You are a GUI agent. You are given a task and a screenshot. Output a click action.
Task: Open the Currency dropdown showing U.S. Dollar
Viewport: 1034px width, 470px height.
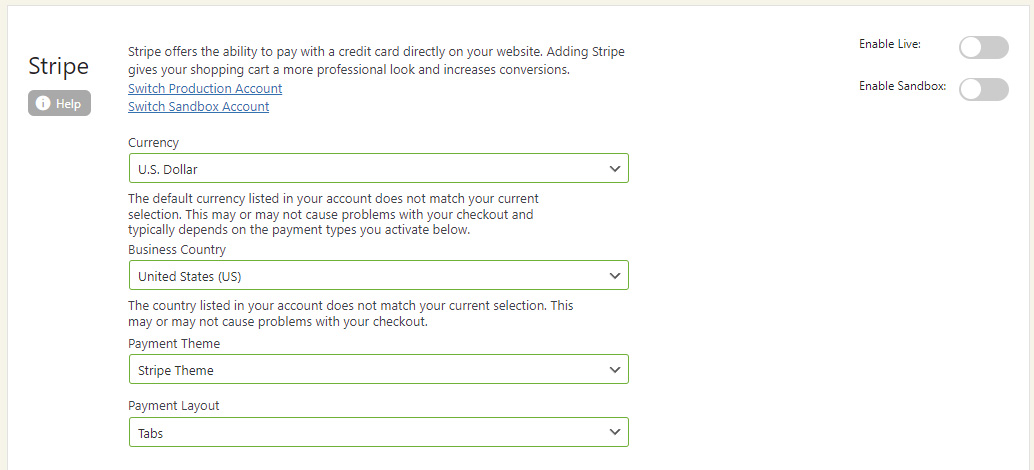point(378,168)
